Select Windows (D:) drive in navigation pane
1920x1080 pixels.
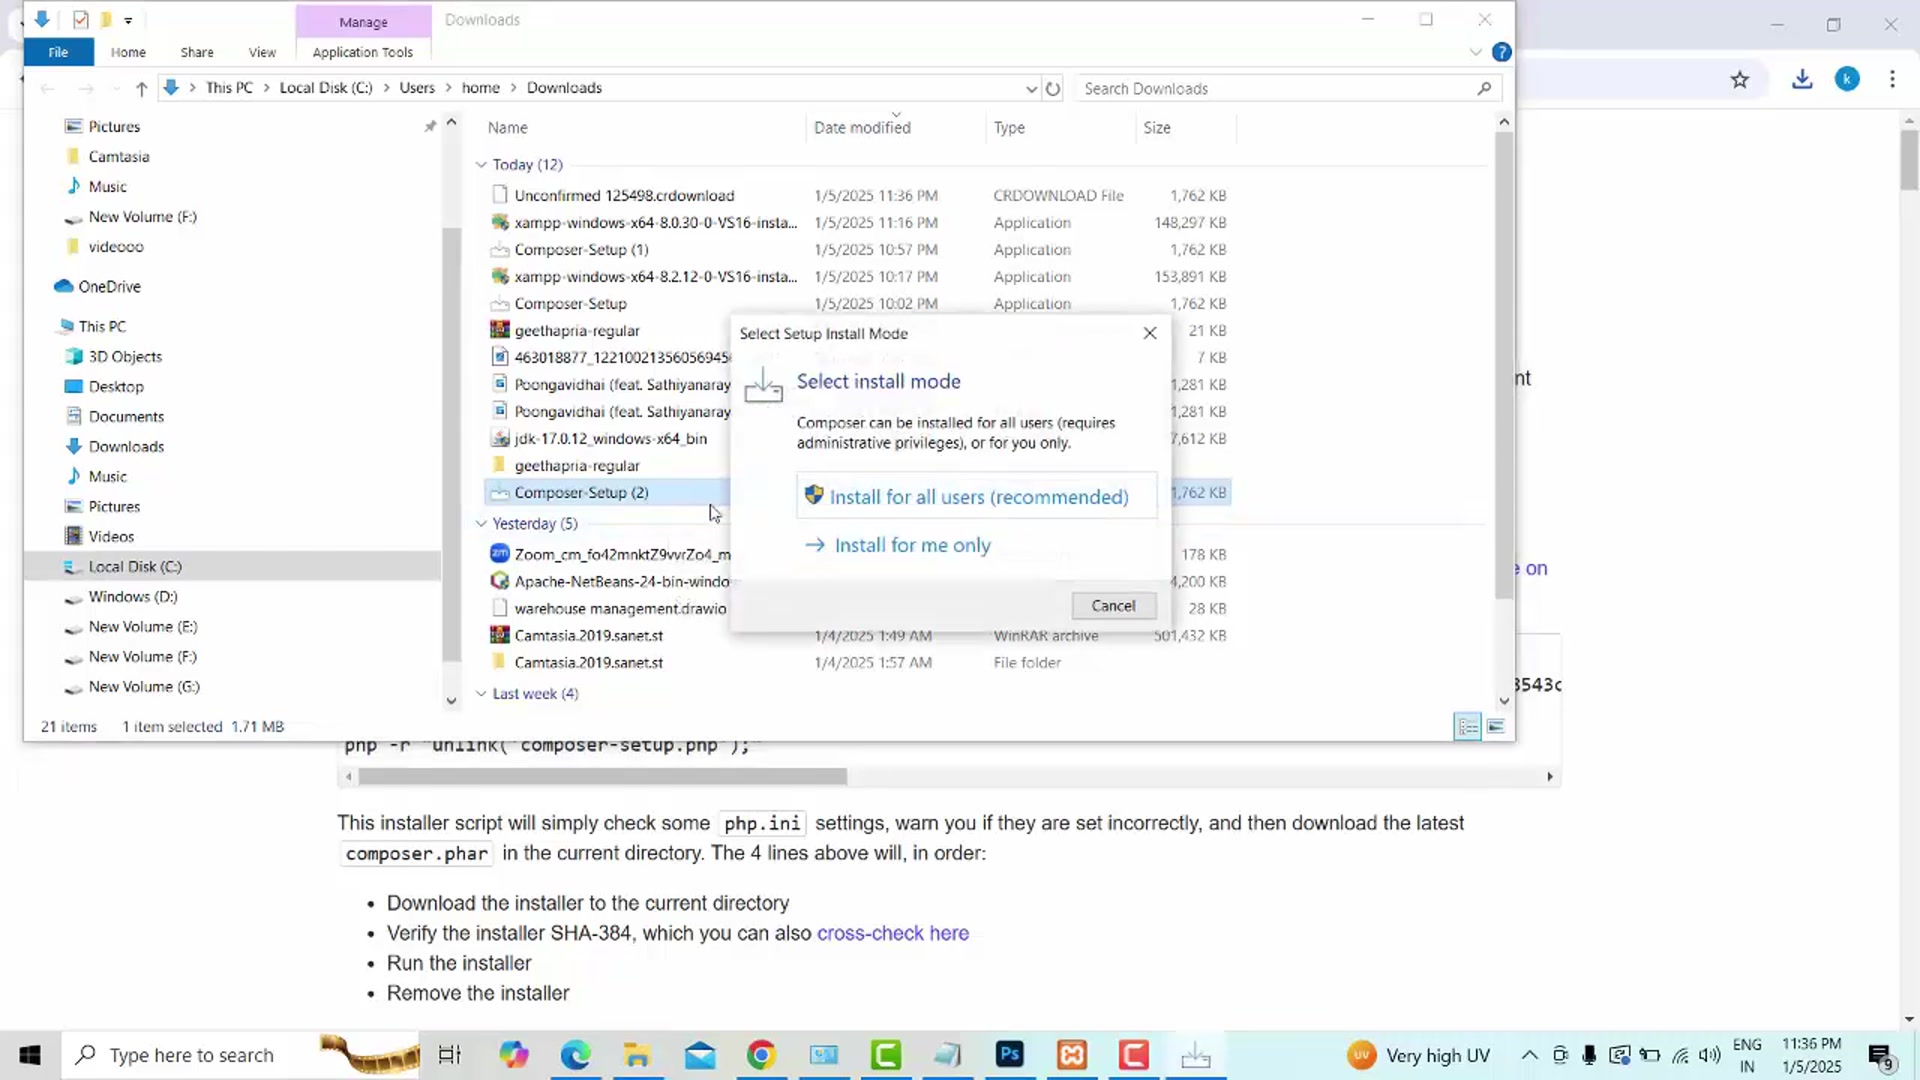(x=132, y=597)
